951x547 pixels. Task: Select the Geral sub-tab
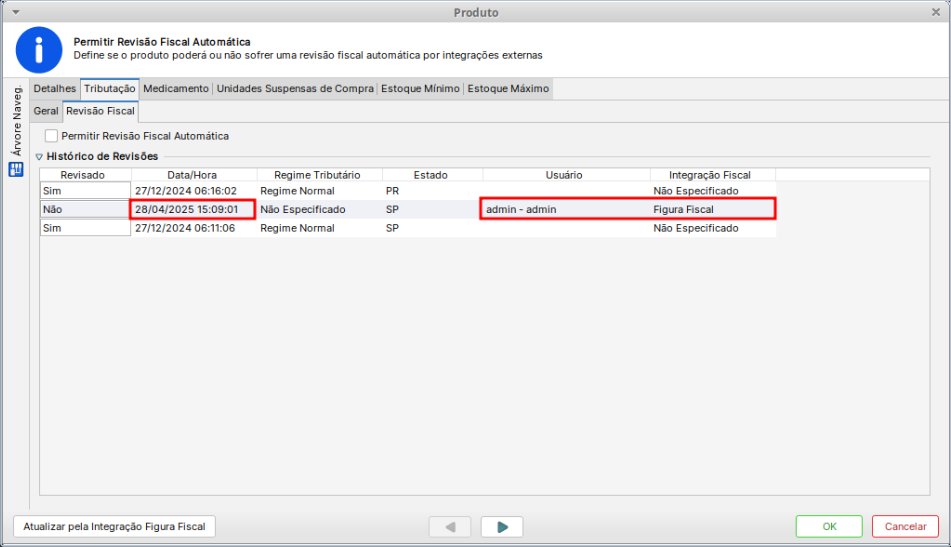point(46,111)
